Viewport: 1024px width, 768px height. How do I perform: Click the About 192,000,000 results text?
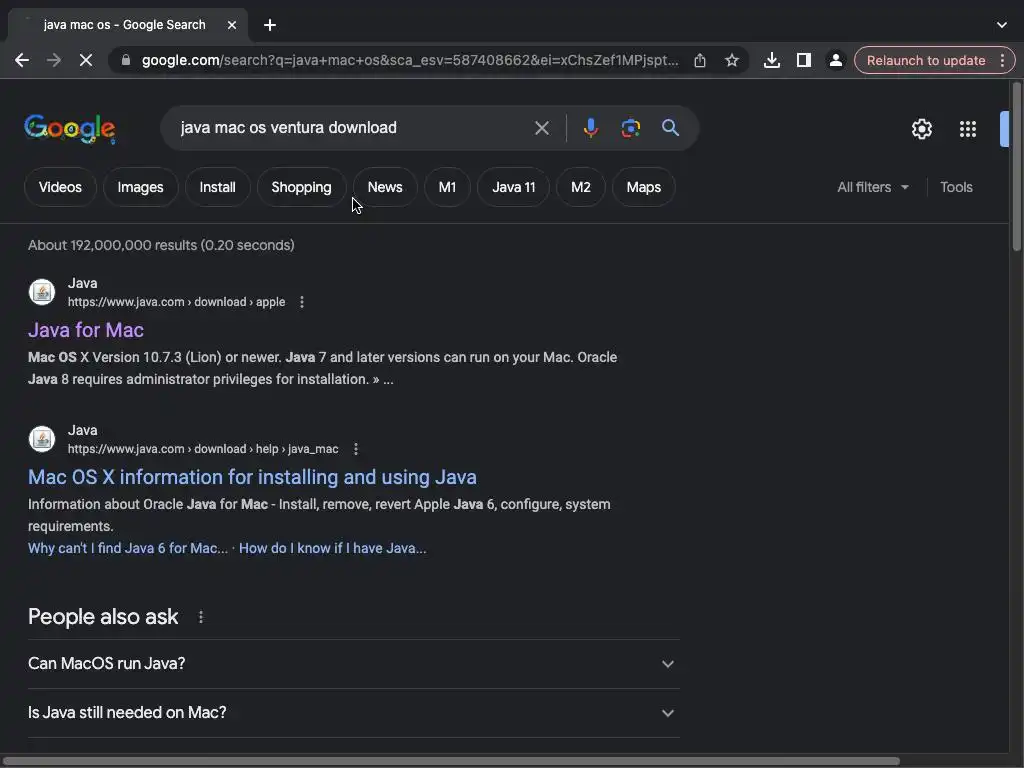point(161,246)
